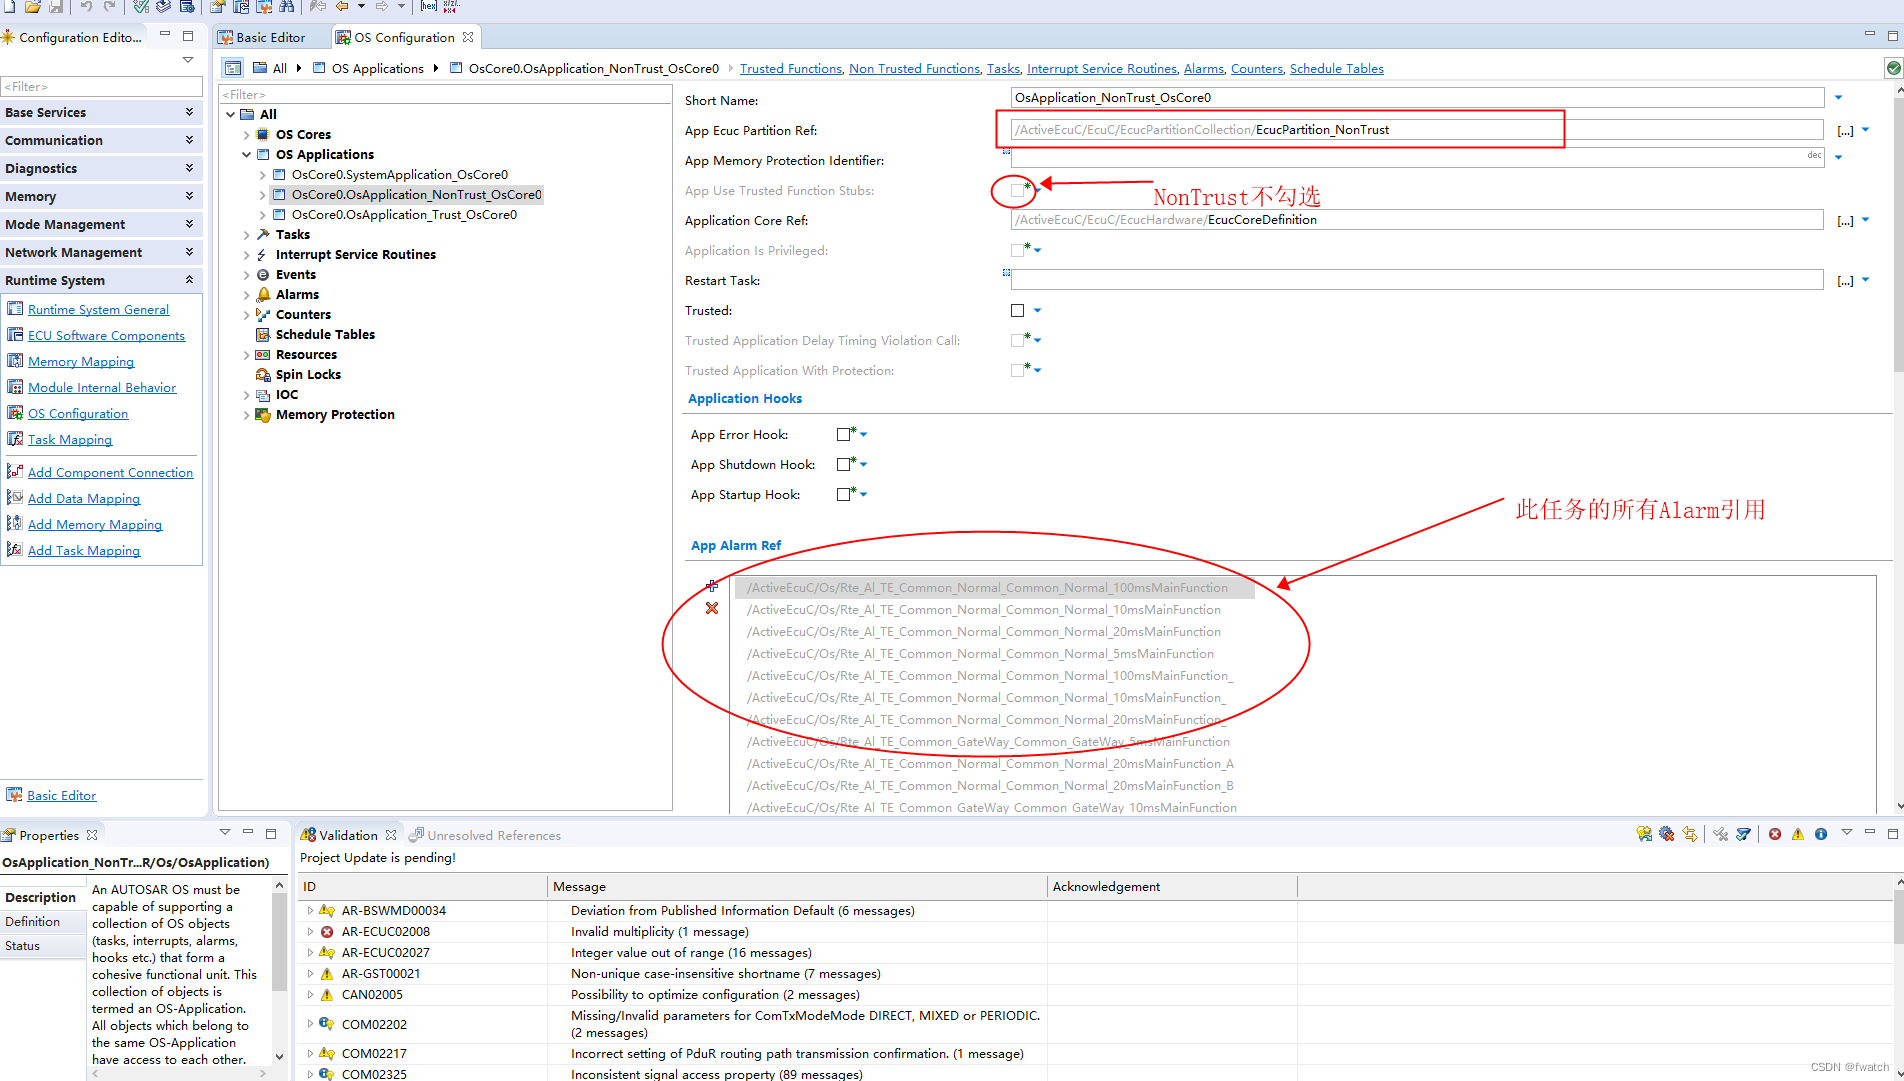Filter errors in the Validation view
Image resolution: width=1904 pixels, height=1081 pixels.
point(1775,834)
